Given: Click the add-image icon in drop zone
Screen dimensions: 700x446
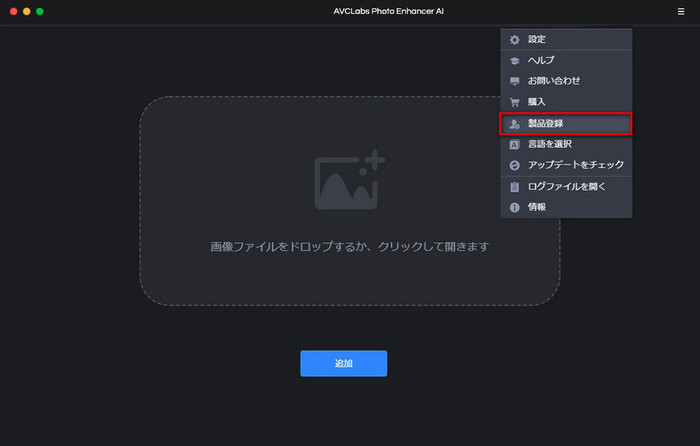Looking at the screenshot, I should pos(350,179).
